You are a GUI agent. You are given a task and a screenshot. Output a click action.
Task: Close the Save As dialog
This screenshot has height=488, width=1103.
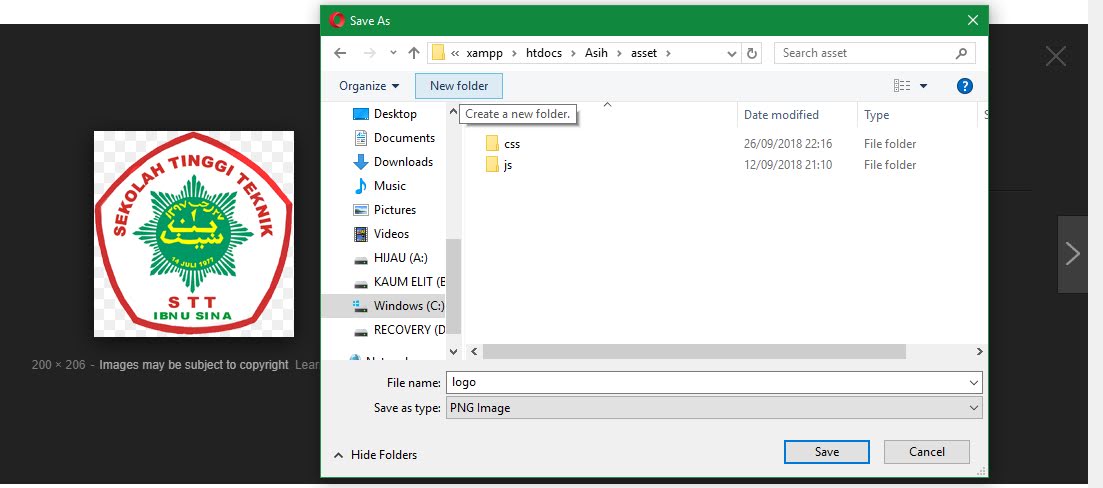[973, 20]
